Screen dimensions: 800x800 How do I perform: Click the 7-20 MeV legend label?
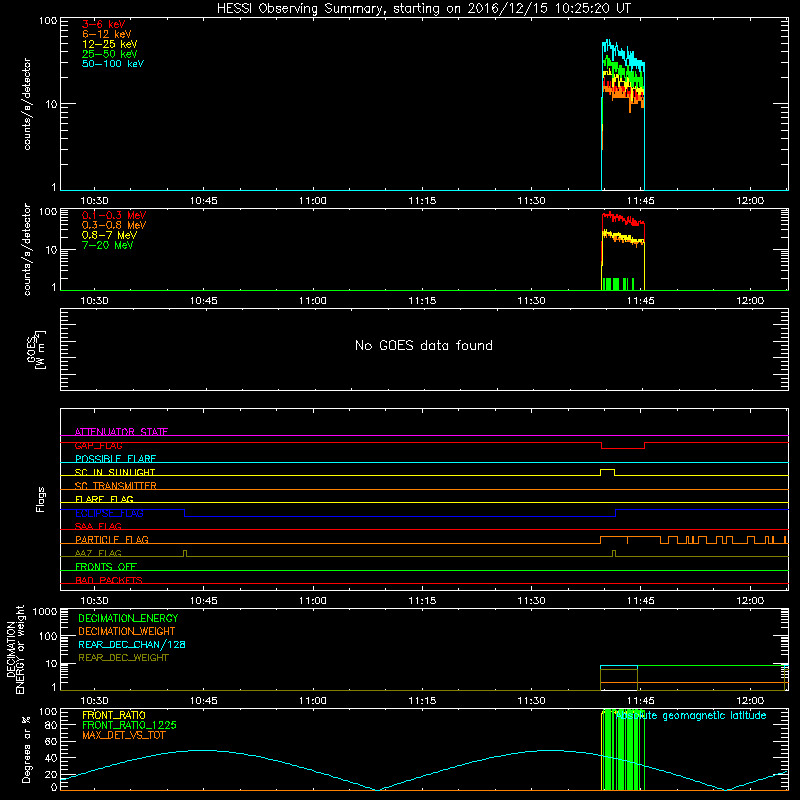[x=107, y=245]
